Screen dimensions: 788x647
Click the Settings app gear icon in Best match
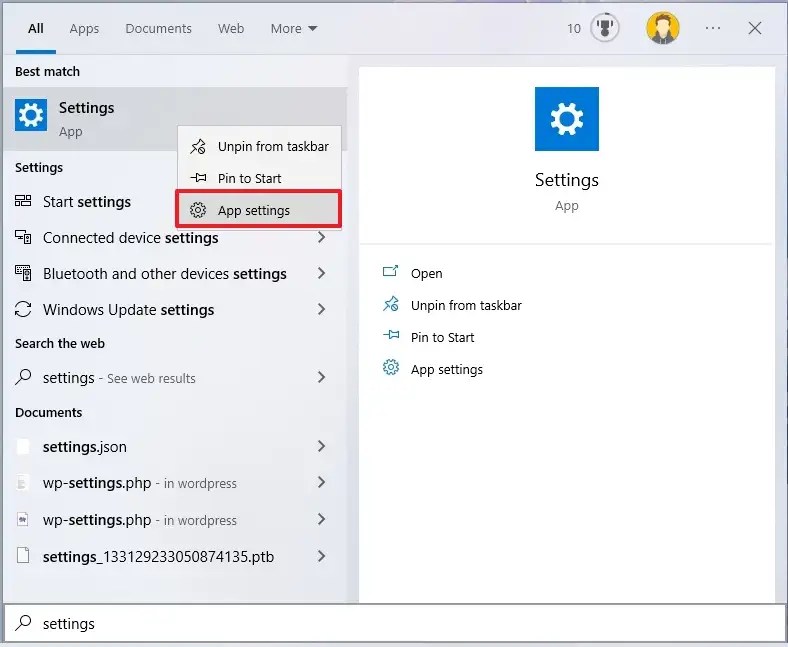(31, 115)
